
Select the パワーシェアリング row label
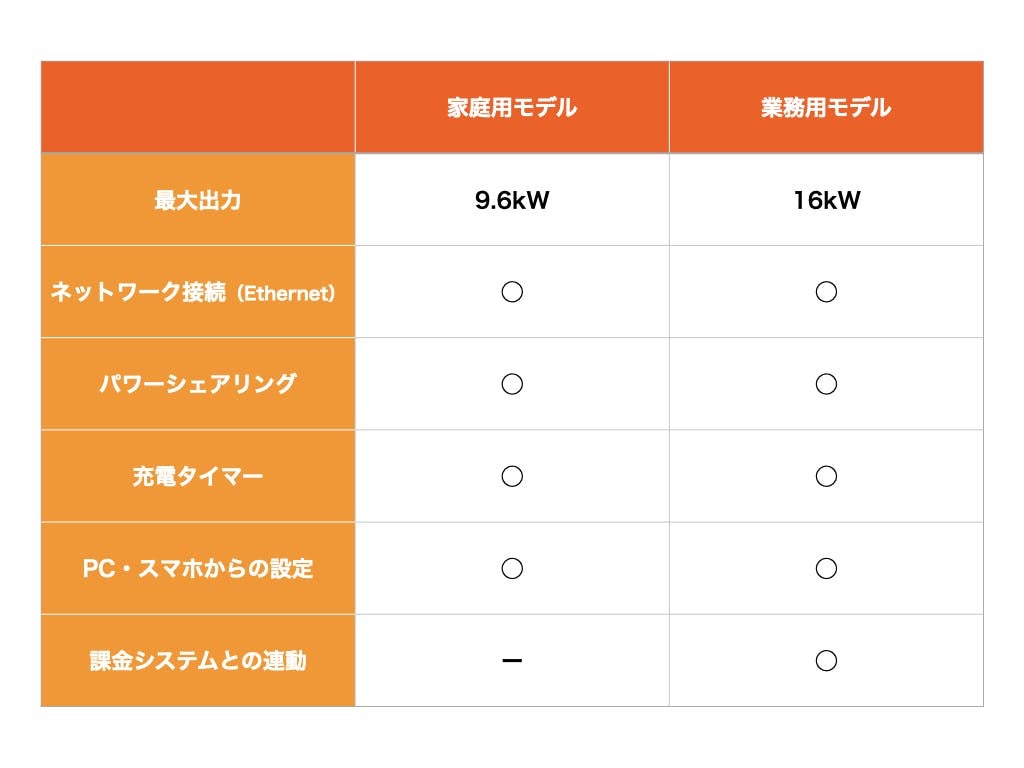point(198,384)
